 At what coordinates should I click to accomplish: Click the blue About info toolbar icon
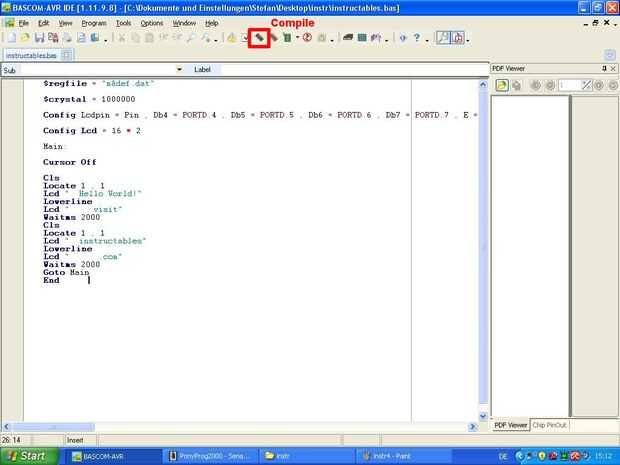[403, 38]
